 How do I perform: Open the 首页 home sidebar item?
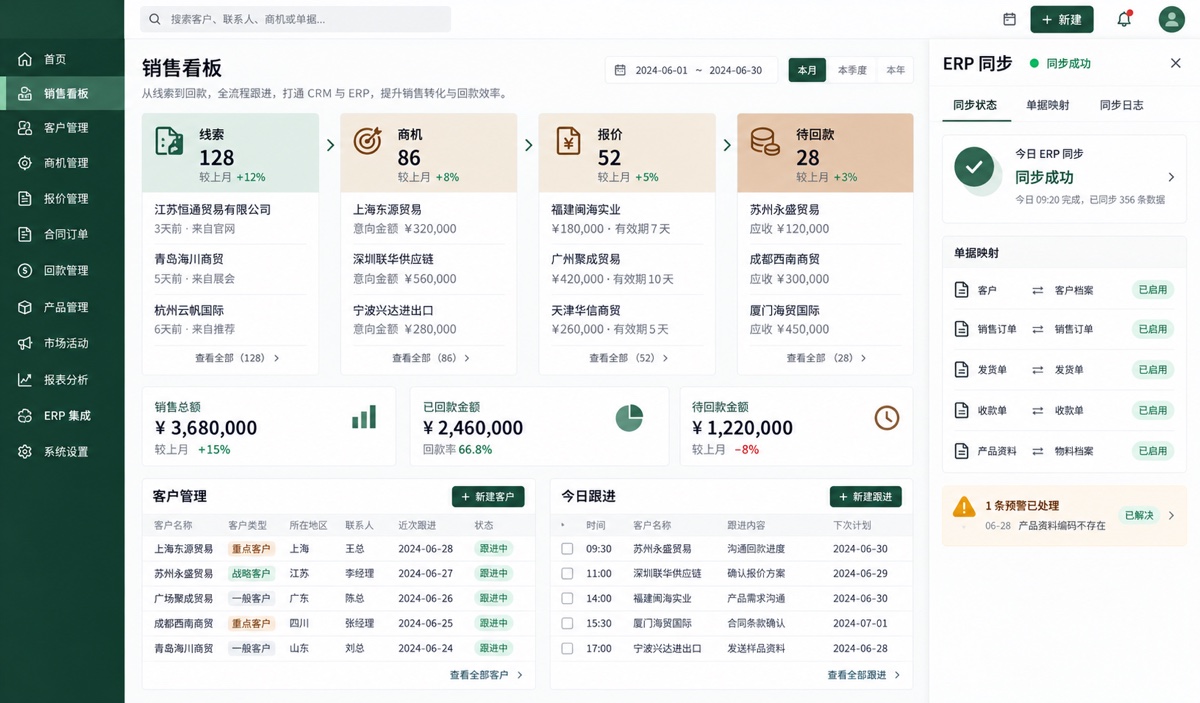tap(62, 59)
